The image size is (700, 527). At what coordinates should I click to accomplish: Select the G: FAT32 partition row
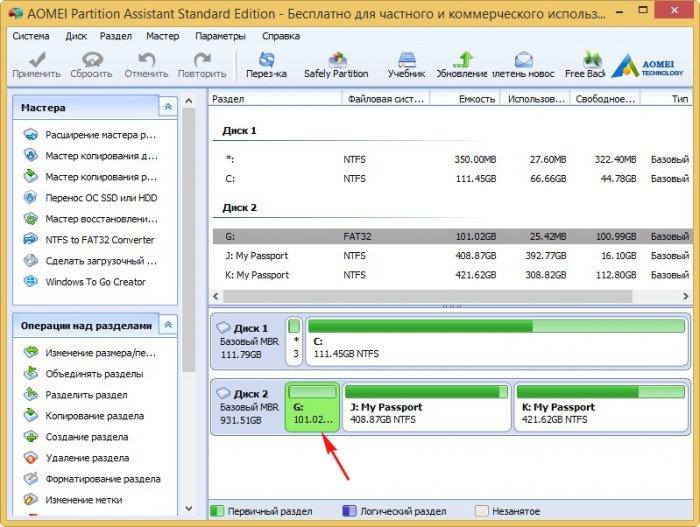pos(452,236)
